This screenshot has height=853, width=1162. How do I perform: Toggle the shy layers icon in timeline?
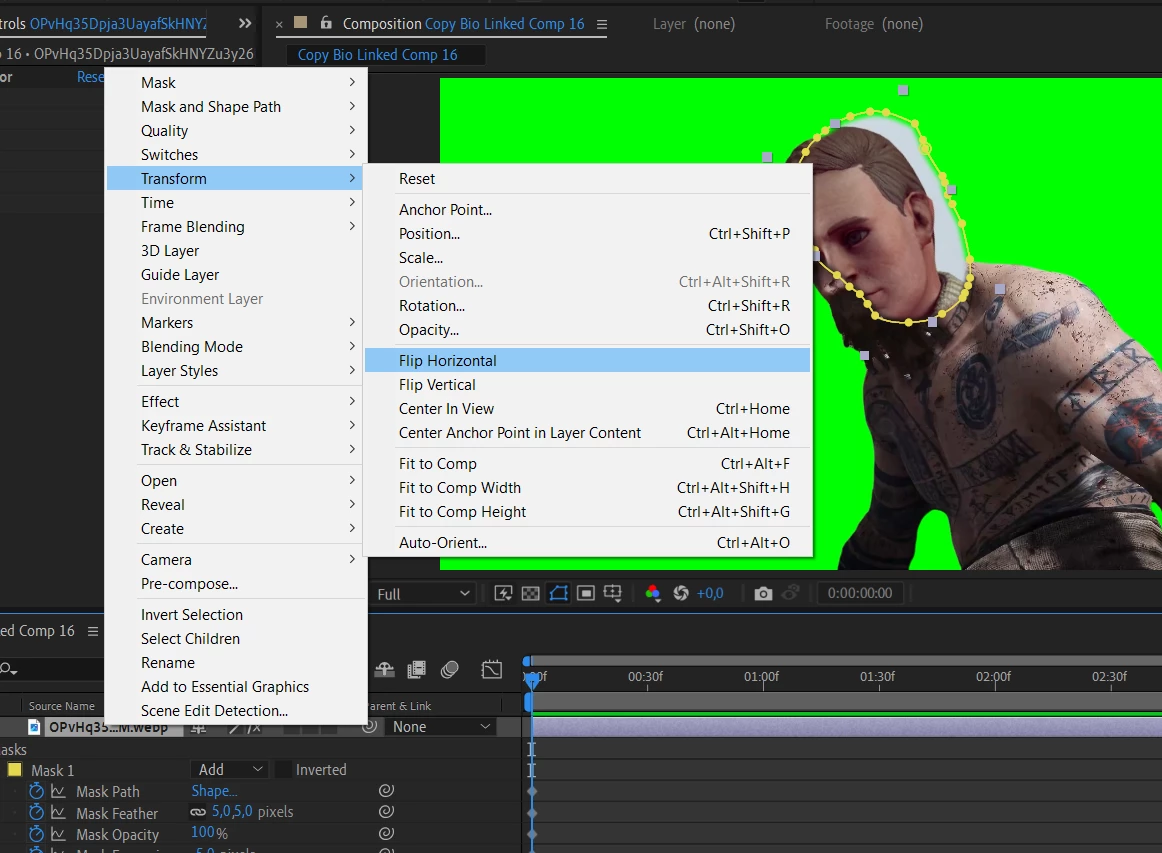tap(384, 670)
